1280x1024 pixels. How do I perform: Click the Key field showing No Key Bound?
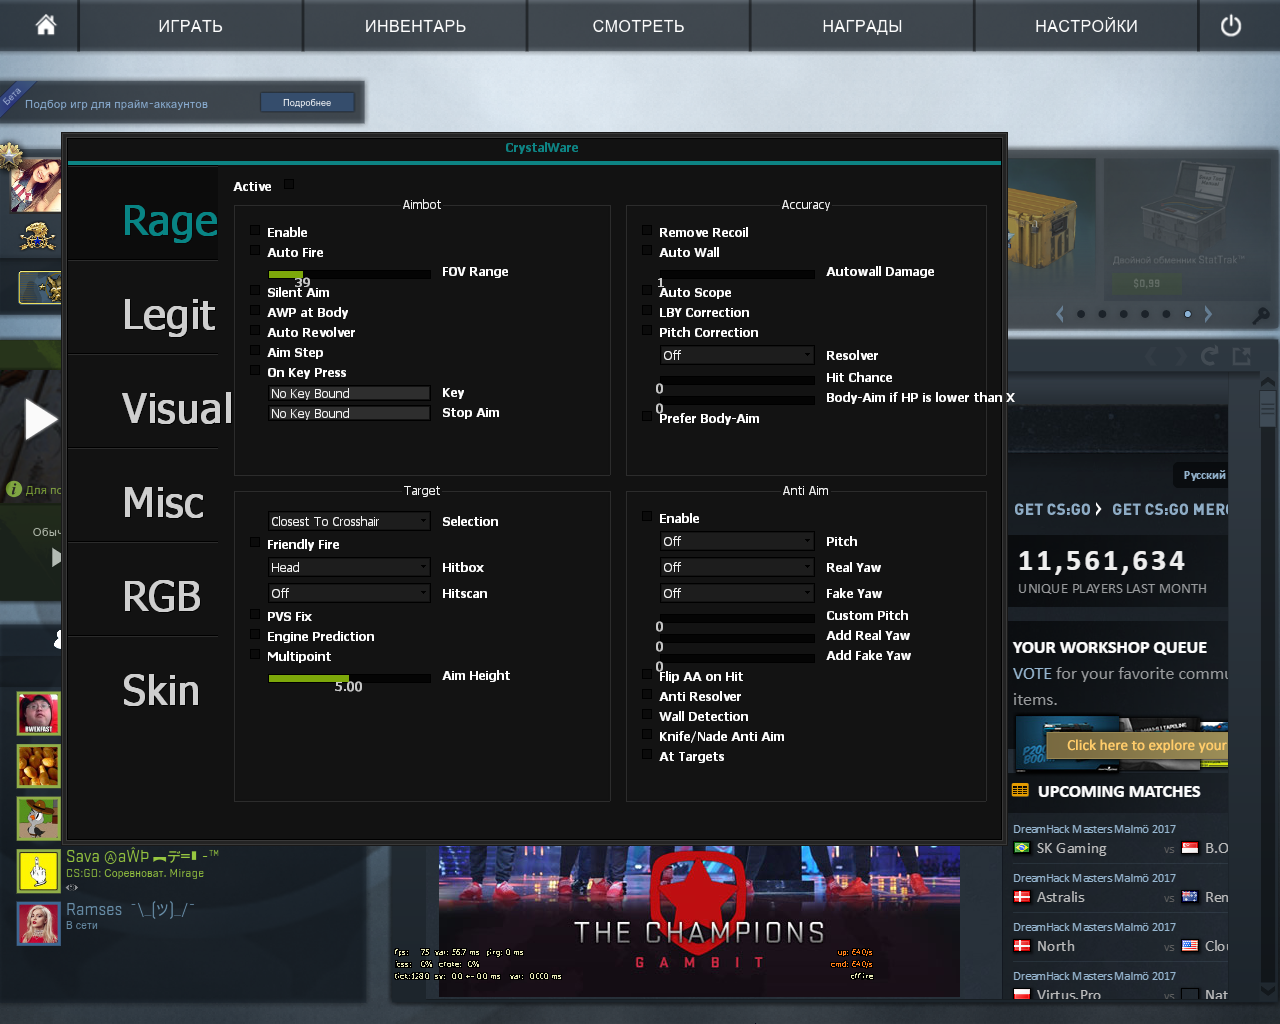[x=349, y=393]
